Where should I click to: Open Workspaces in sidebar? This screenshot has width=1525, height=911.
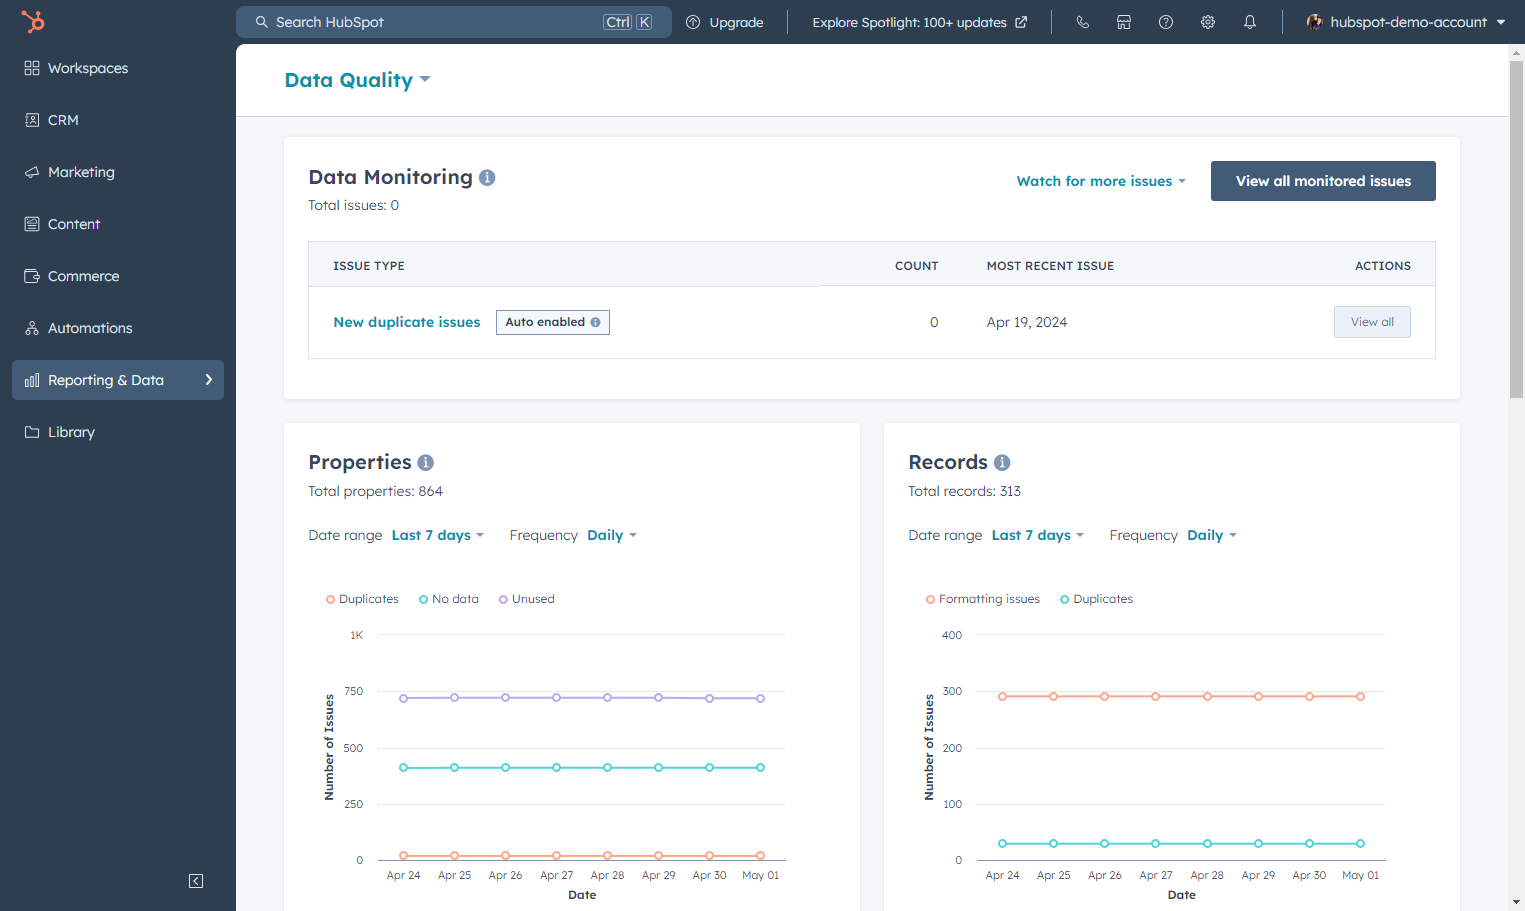tap(118, 68)
